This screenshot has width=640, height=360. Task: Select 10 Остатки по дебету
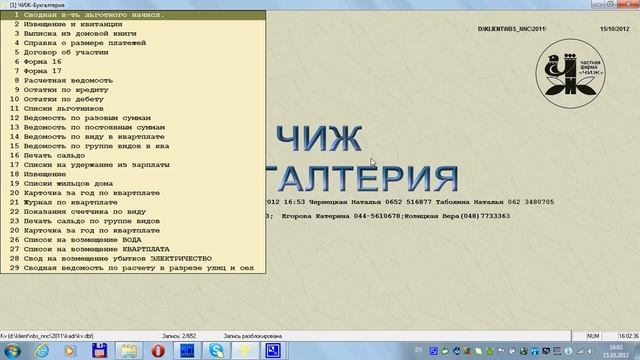click(x=133, y=99)
